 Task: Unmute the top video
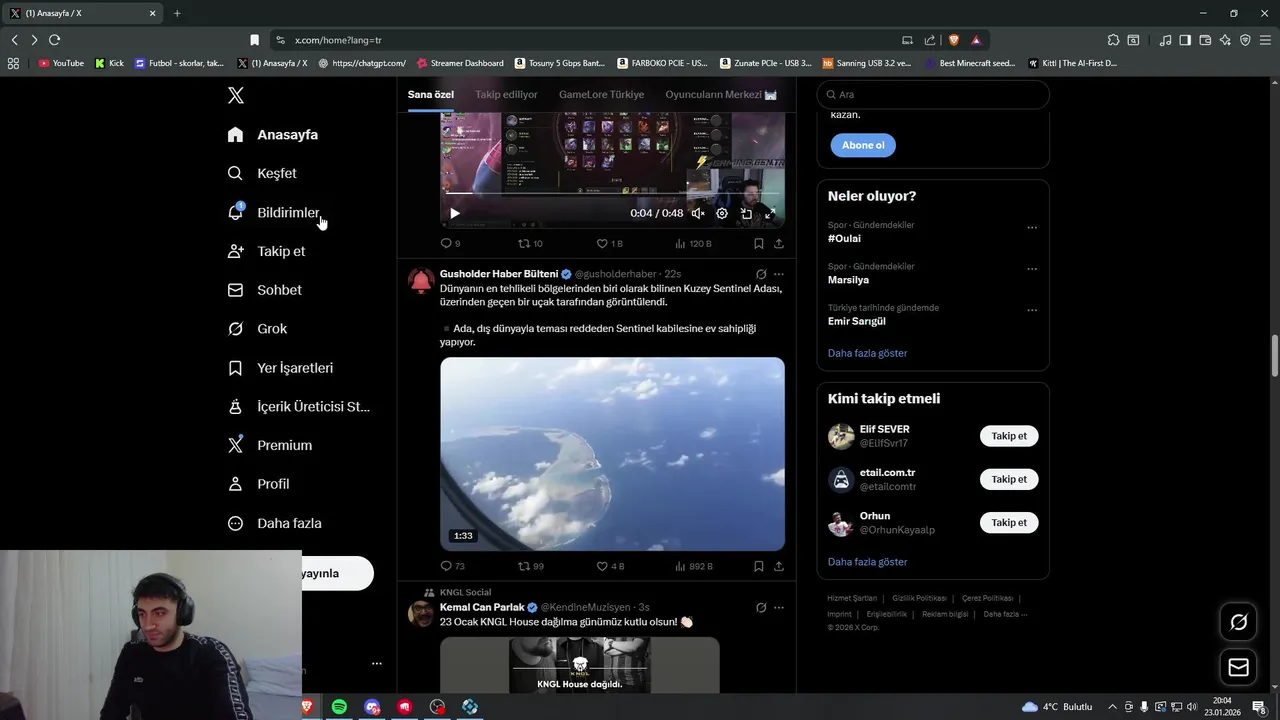pos(698,213)
